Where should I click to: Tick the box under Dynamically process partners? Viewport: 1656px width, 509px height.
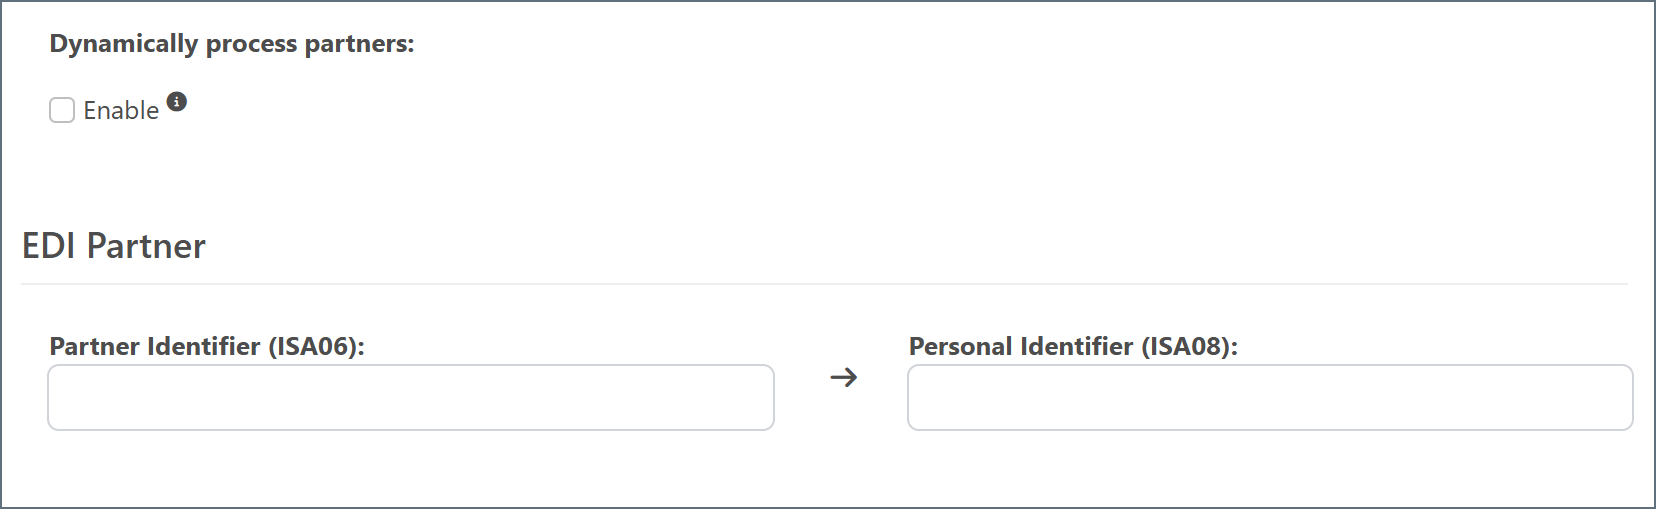(x=62, y=110)
